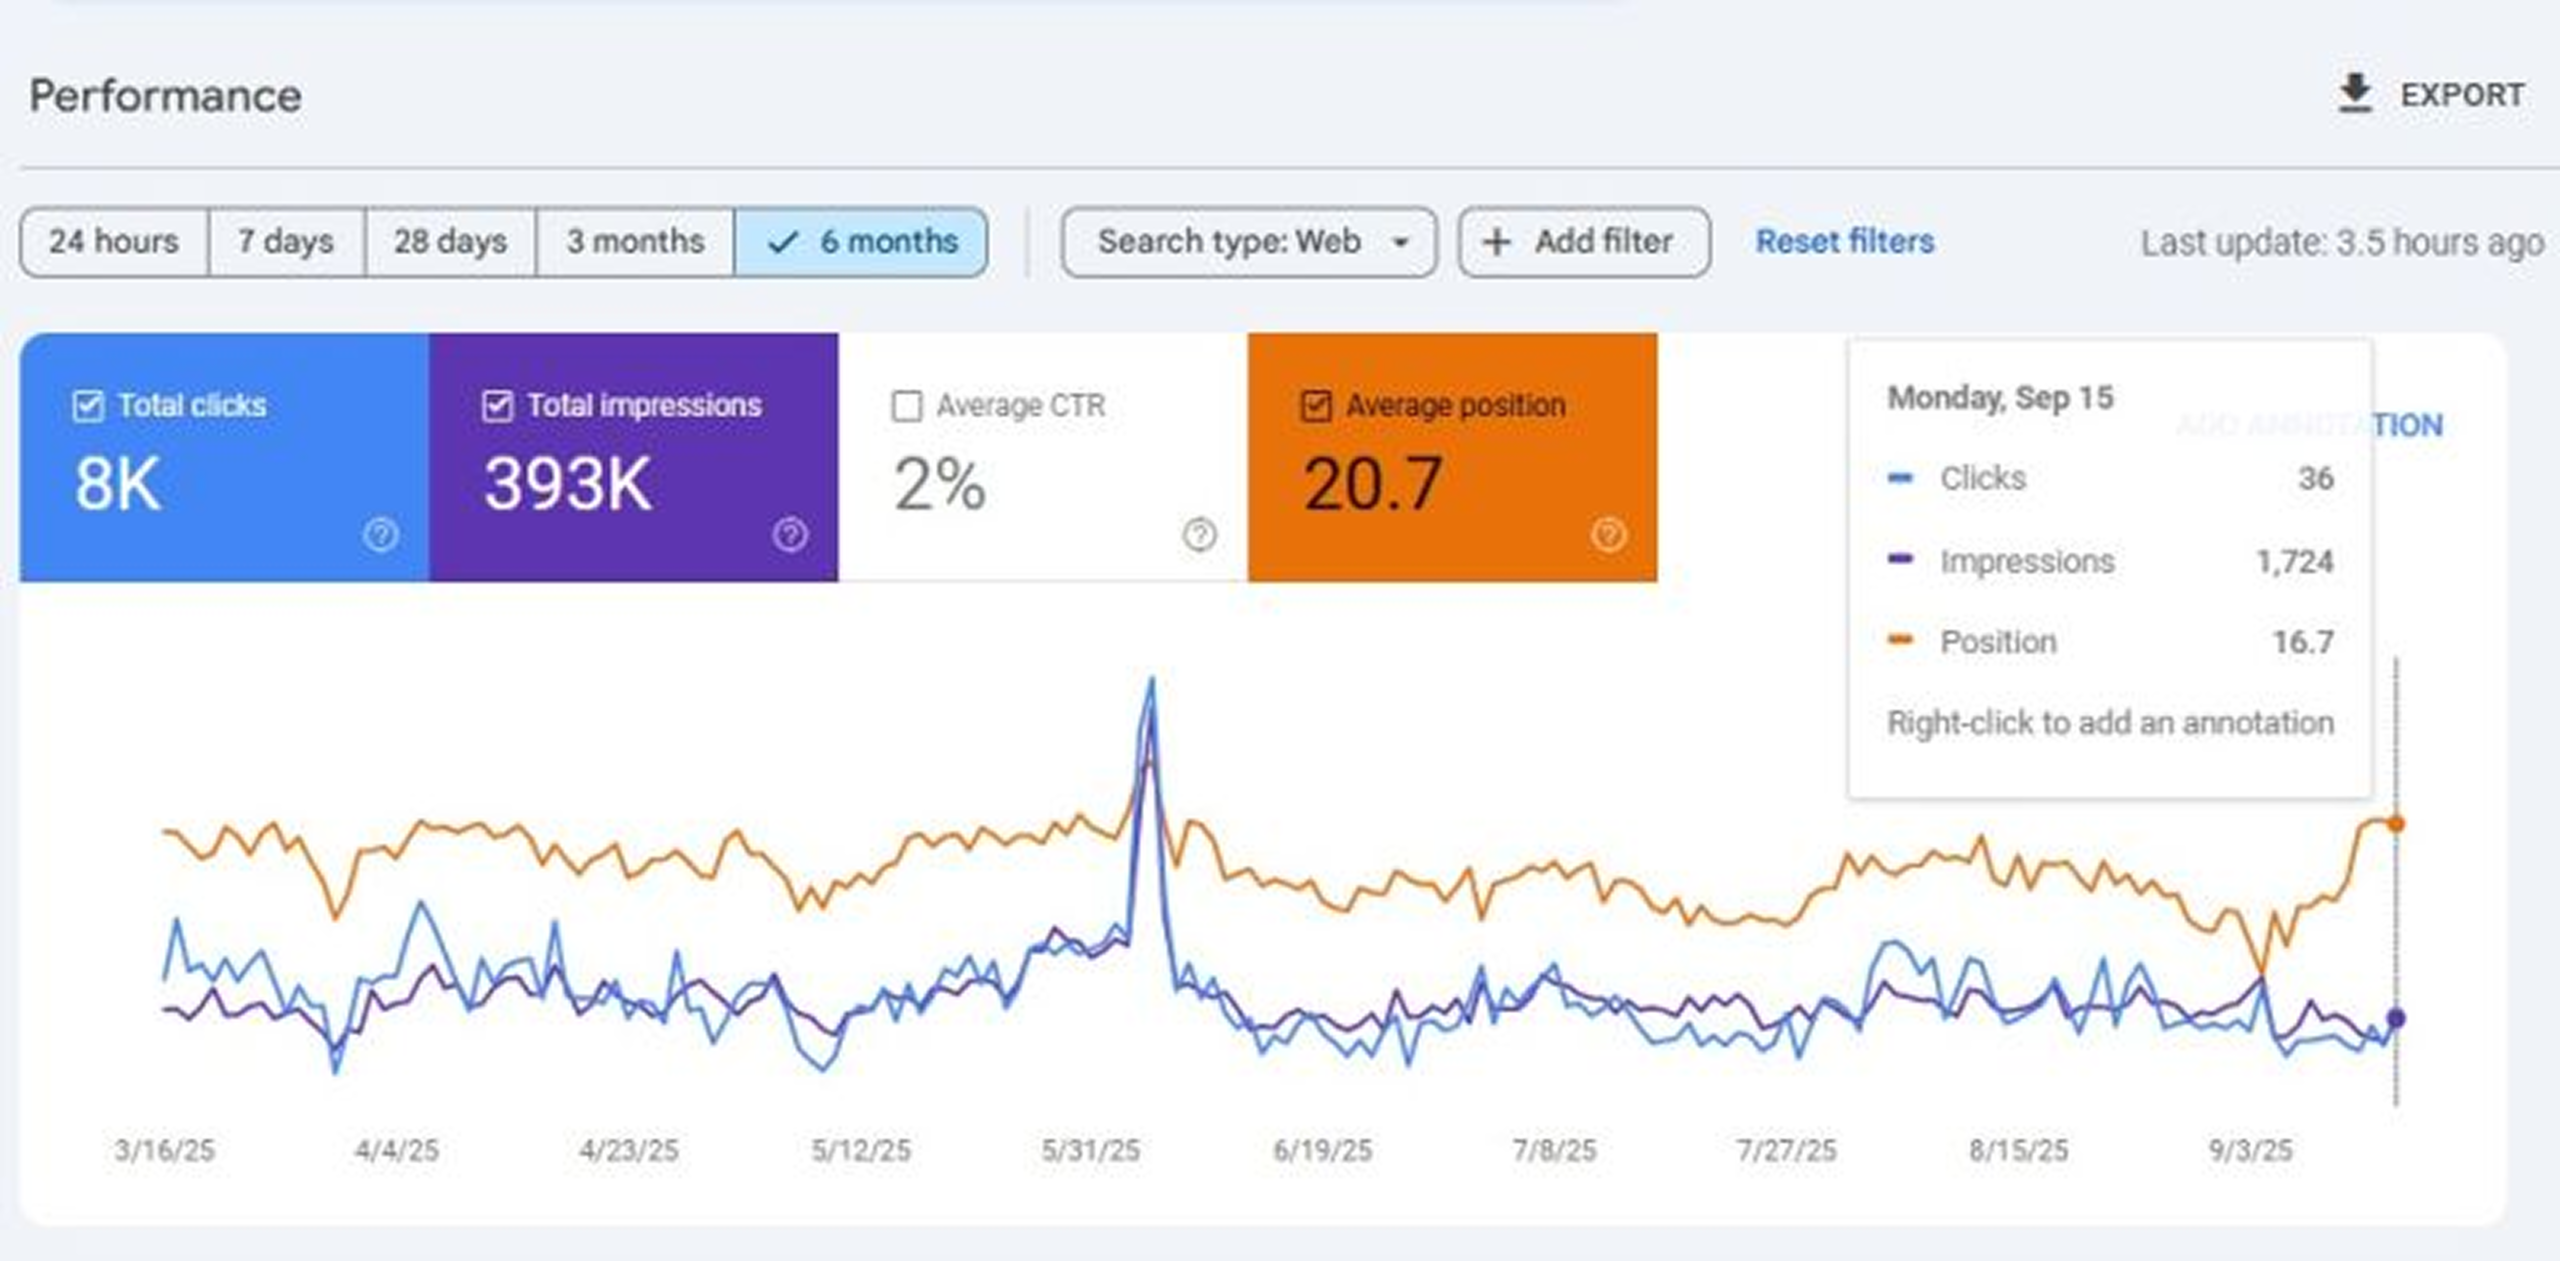
Task: Uncheck the Average position checkbox
Action: pos(1315,406)
